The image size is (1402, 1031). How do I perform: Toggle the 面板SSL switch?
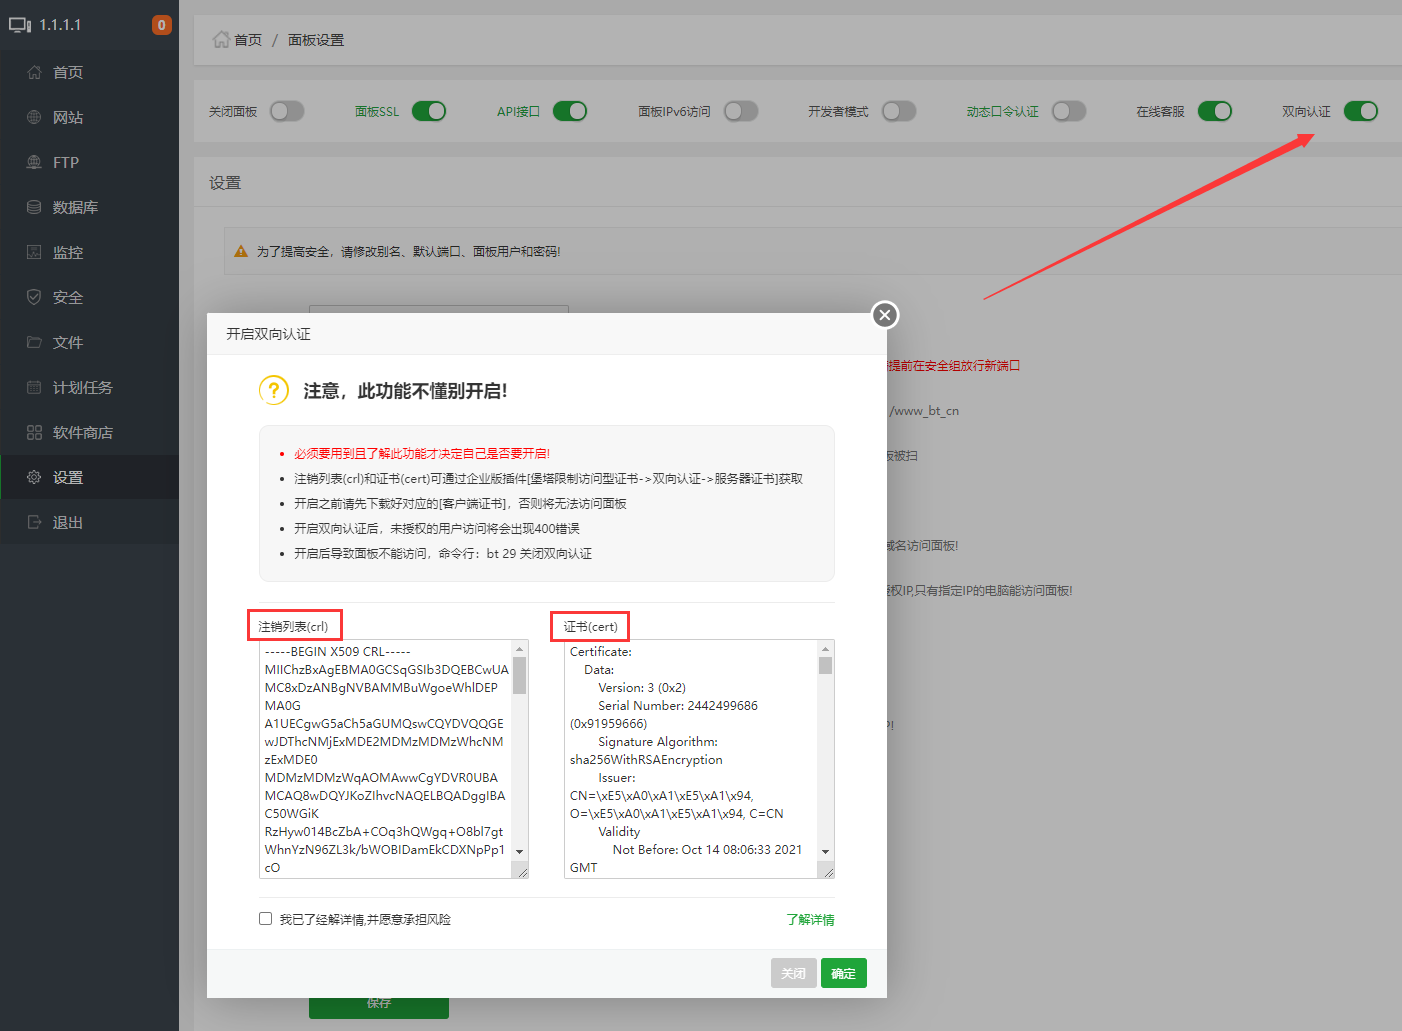pos(428,111)
